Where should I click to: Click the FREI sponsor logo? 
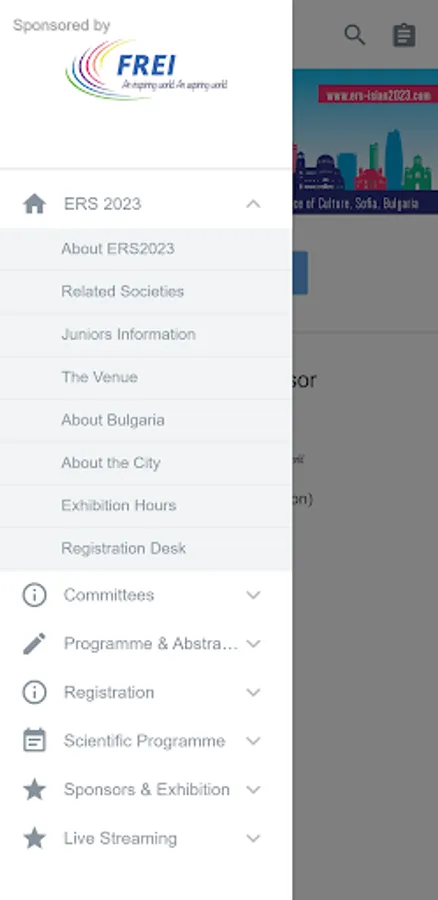146,70
